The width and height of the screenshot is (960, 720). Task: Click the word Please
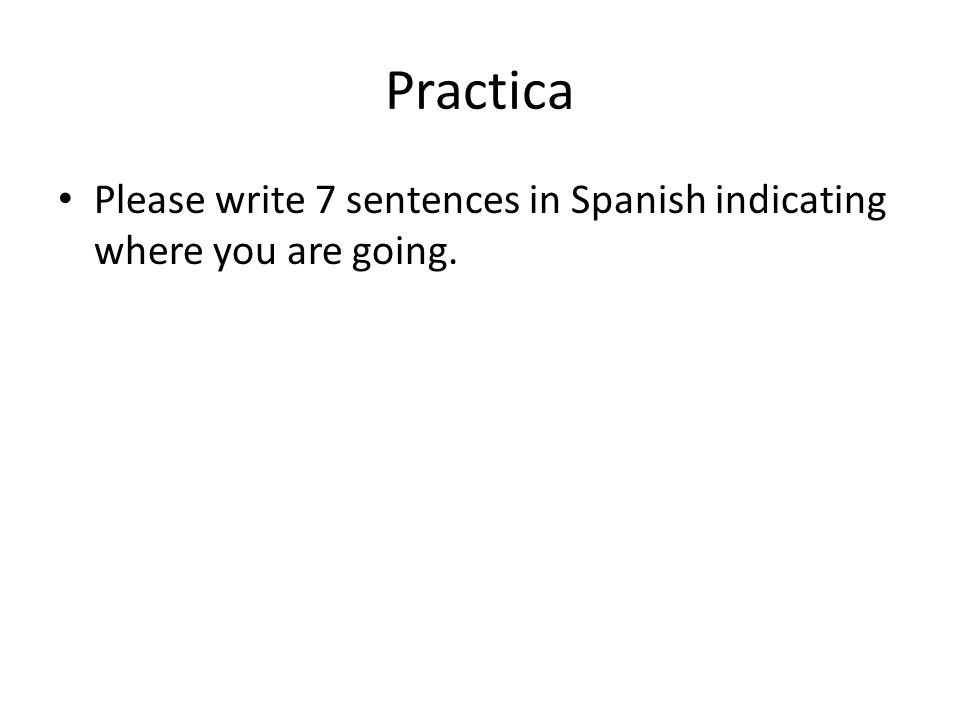tap(149, 200)
